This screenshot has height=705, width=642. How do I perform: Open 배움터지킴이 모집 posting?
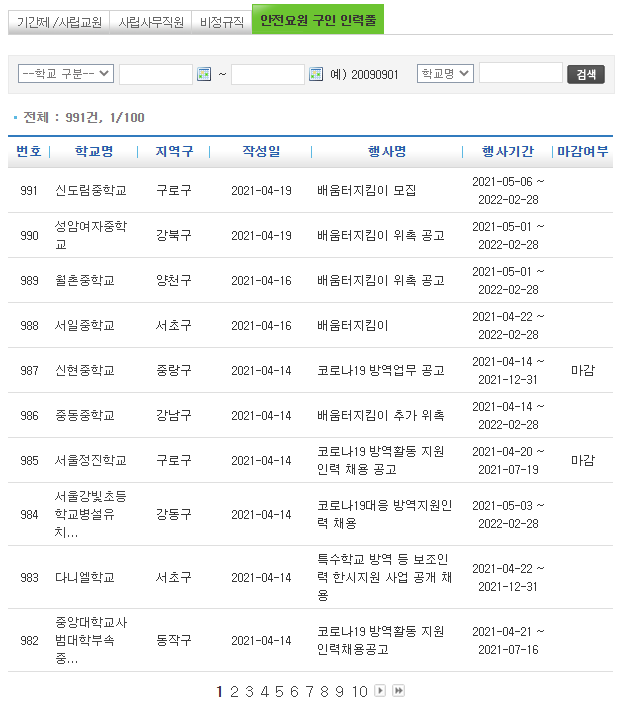[366, 191]
